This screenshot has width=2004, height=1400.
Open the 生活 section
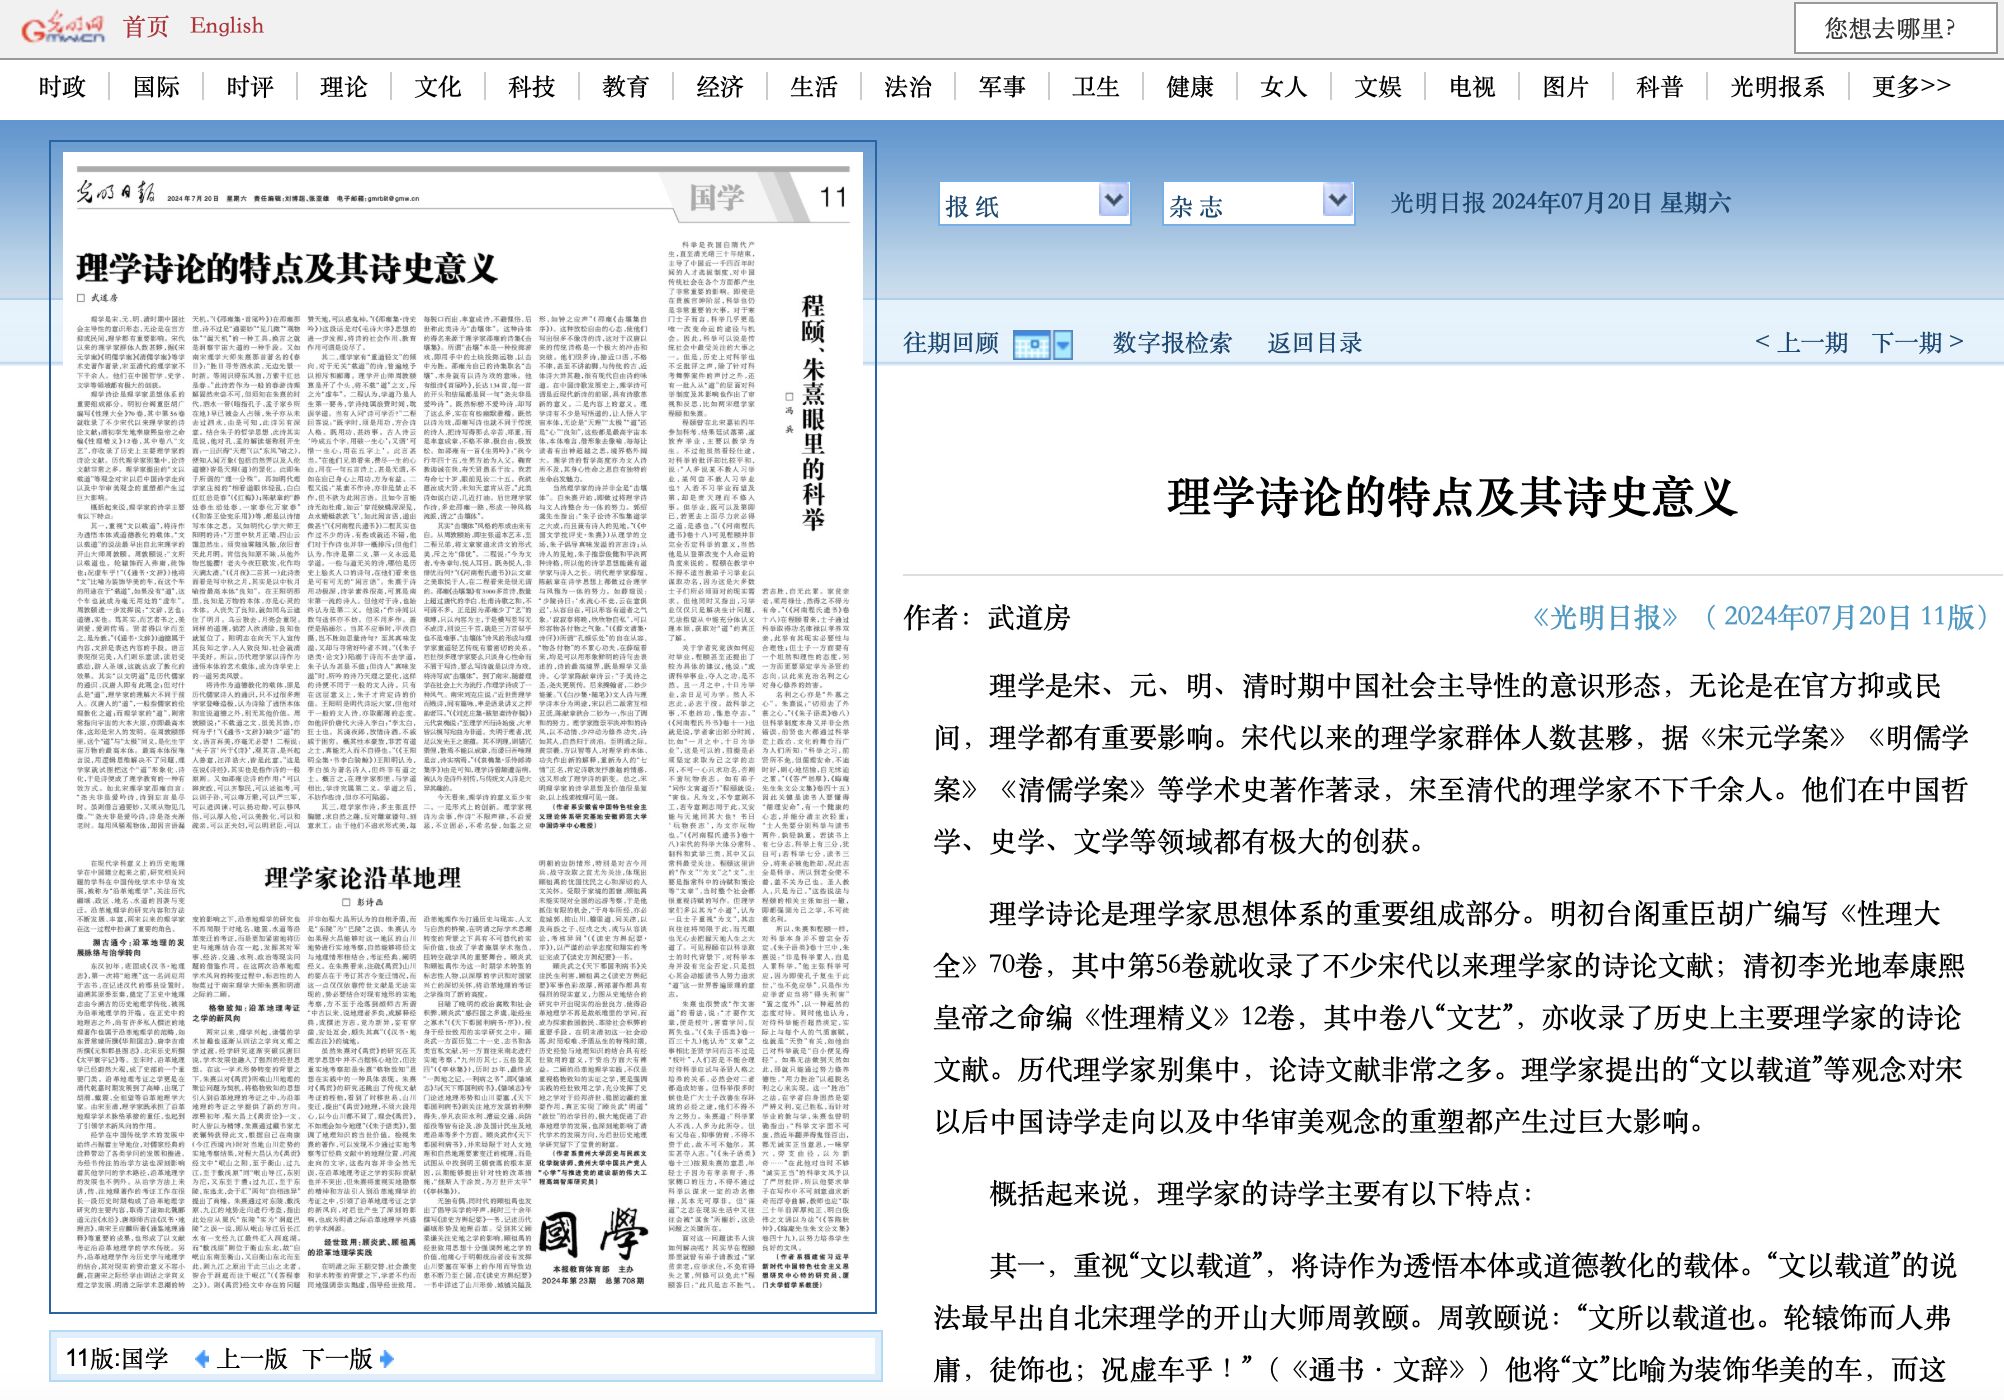click(814, 87)
